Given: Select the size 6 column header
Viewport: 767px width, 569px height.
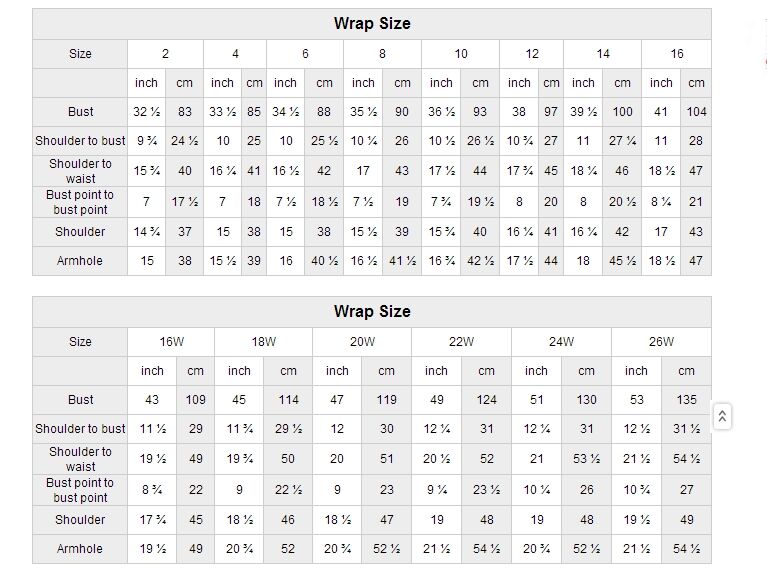Looking at the screenshot, I should pyautogui.click(x=305, y=53).
